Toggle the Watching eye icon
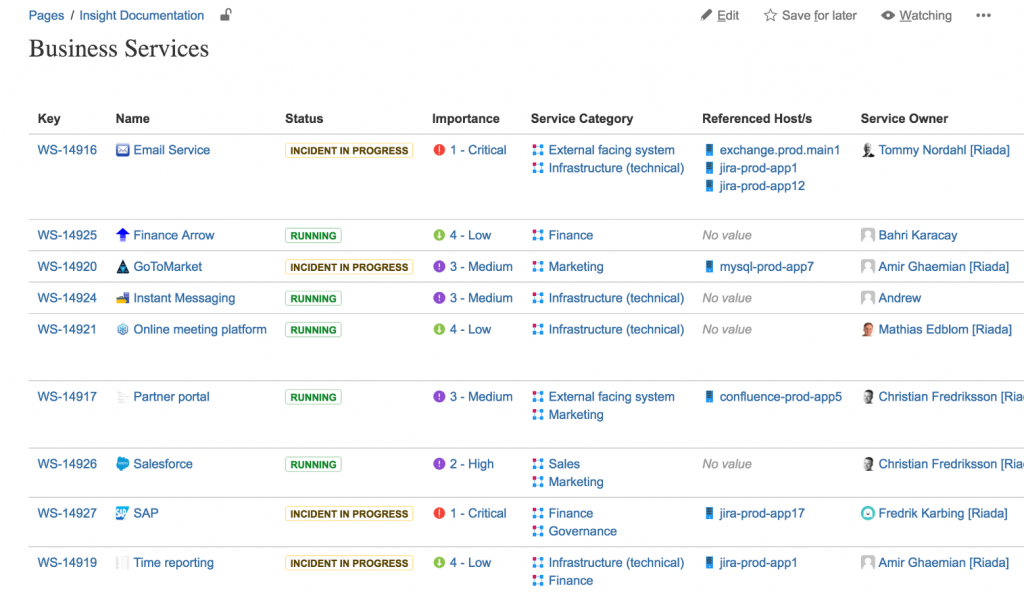This screenshot has width=1024, height=592. point(888,15)
